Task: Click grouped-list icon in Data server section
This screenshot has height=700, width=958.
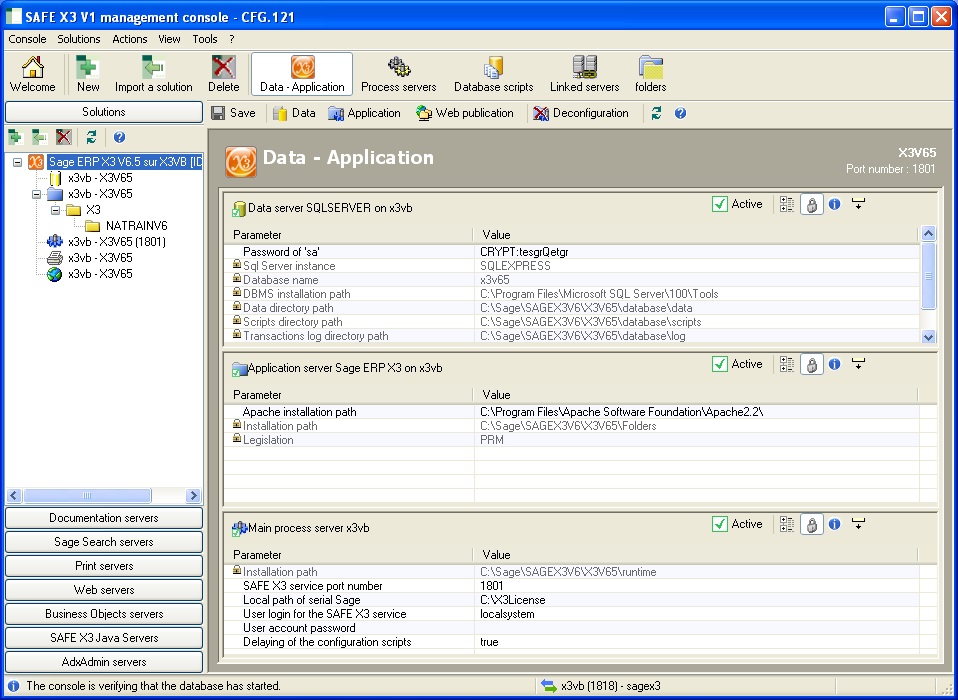Action: click(787, 204)
